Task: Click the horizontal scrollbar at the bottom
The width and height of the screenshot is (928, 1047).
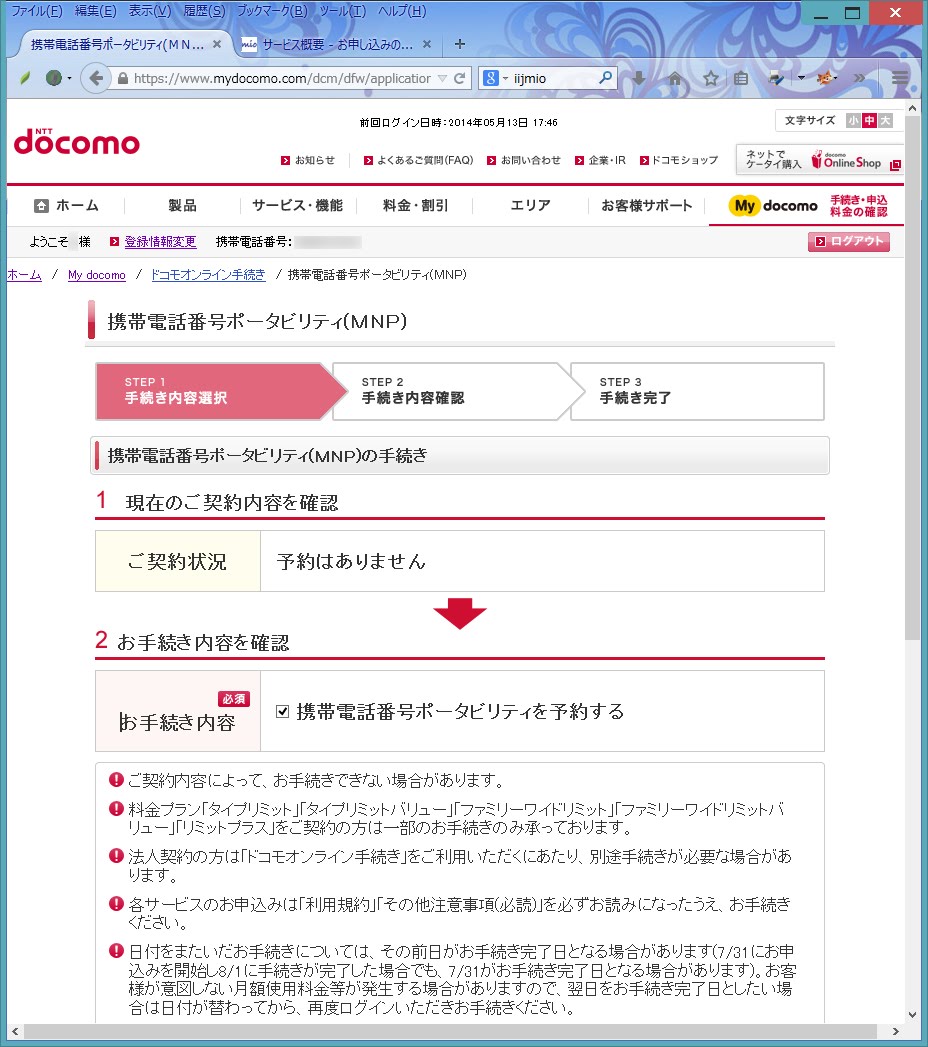Action: [x=451, y=1032]
